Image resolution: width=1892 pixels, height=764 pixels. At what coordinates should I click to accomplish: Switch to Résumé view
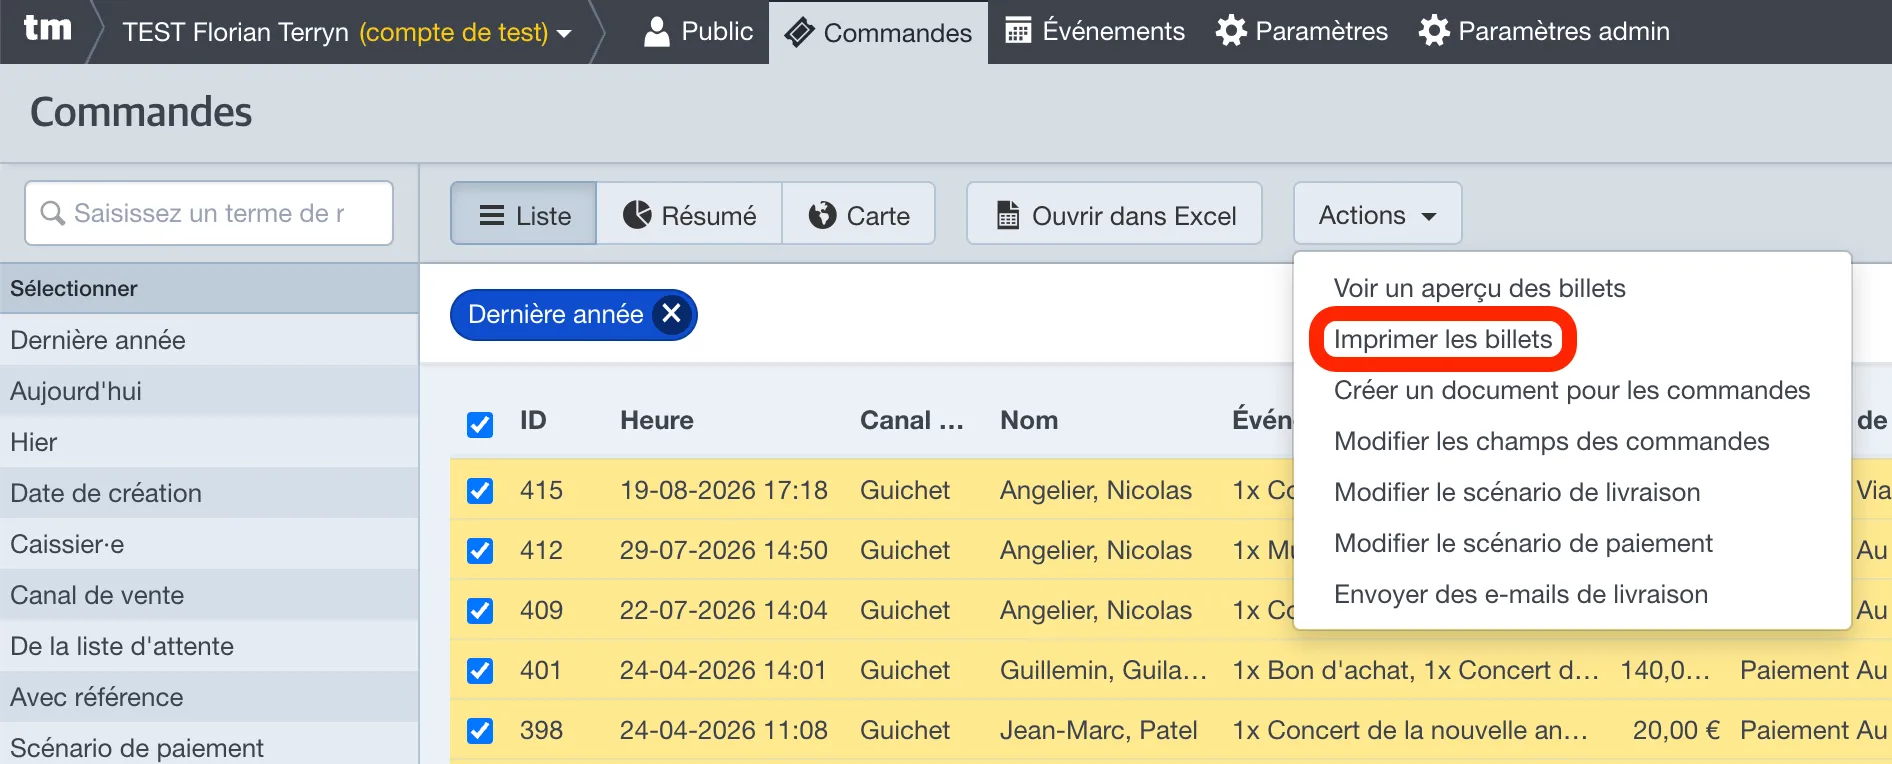click(689, 213)
